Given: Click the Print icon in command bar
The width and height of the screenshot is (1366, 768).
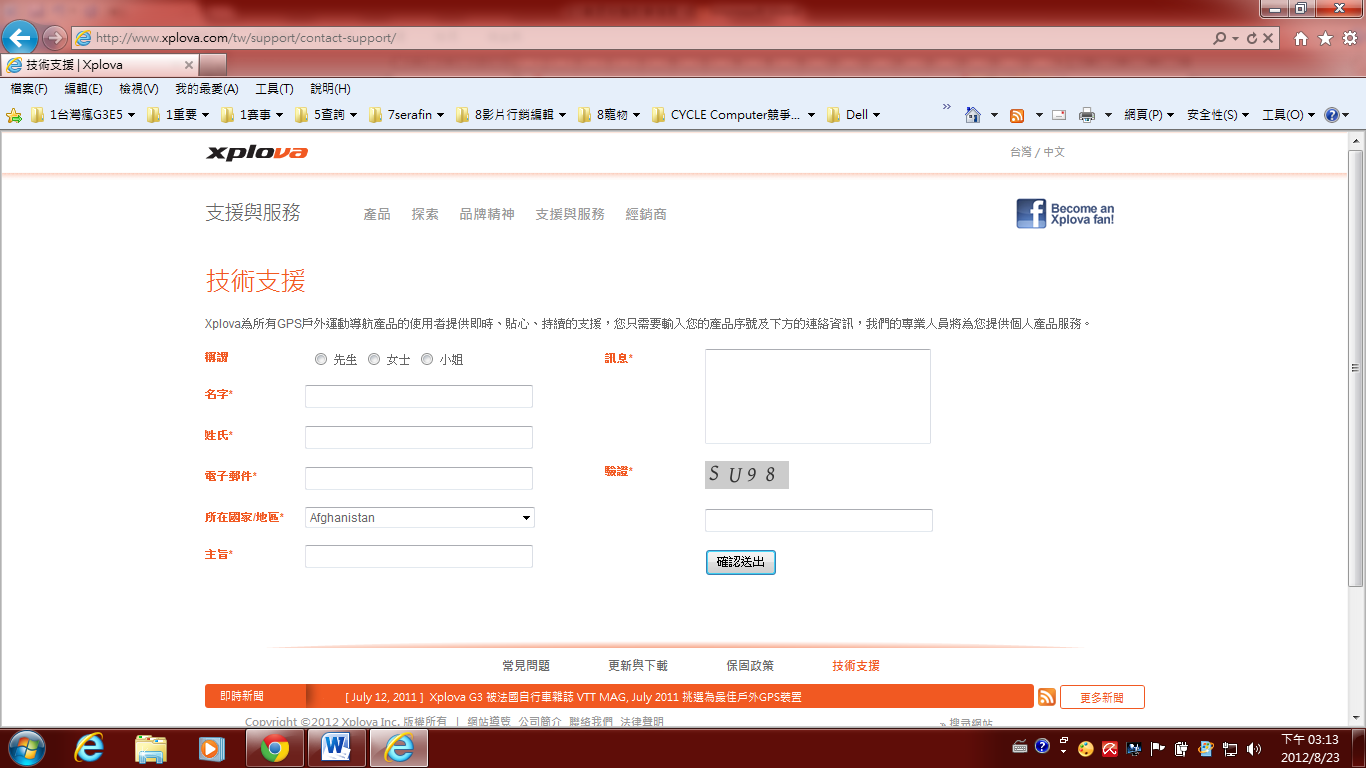Looking at the screenshot, I should pyautogui.click(x=1087, y=115).
